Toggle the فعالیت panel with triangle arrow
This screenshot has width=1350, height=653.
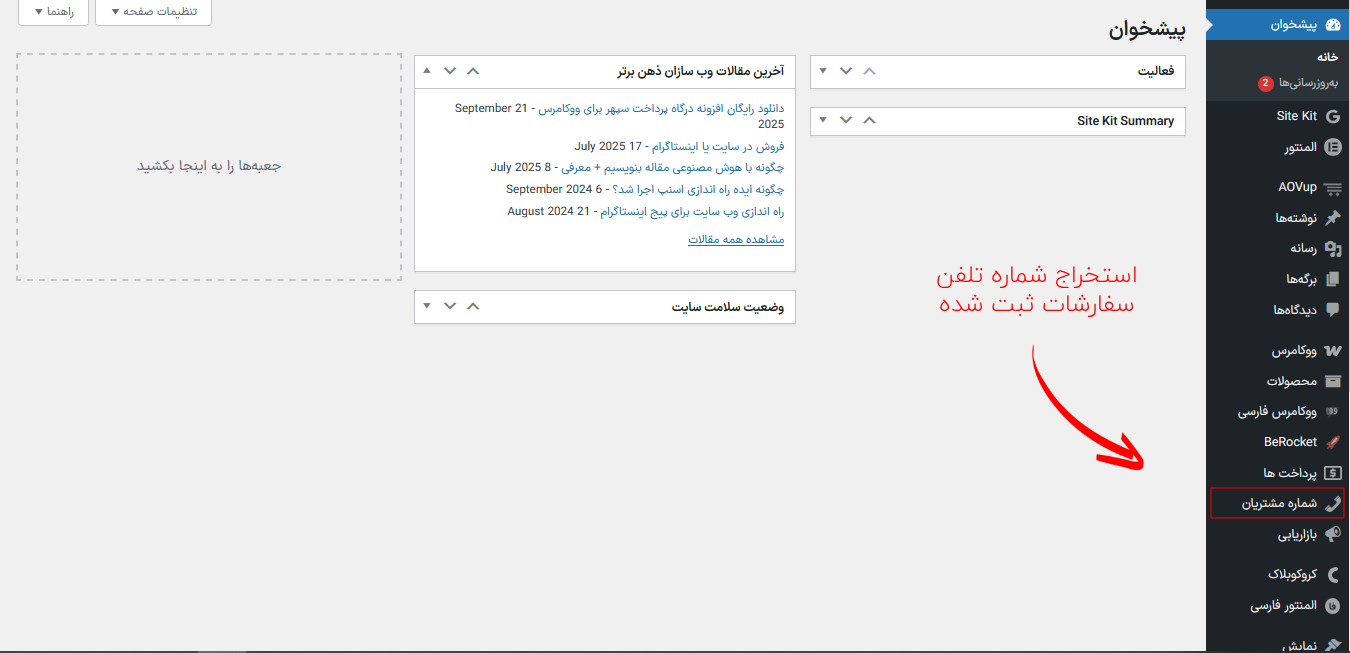point(823,71)
